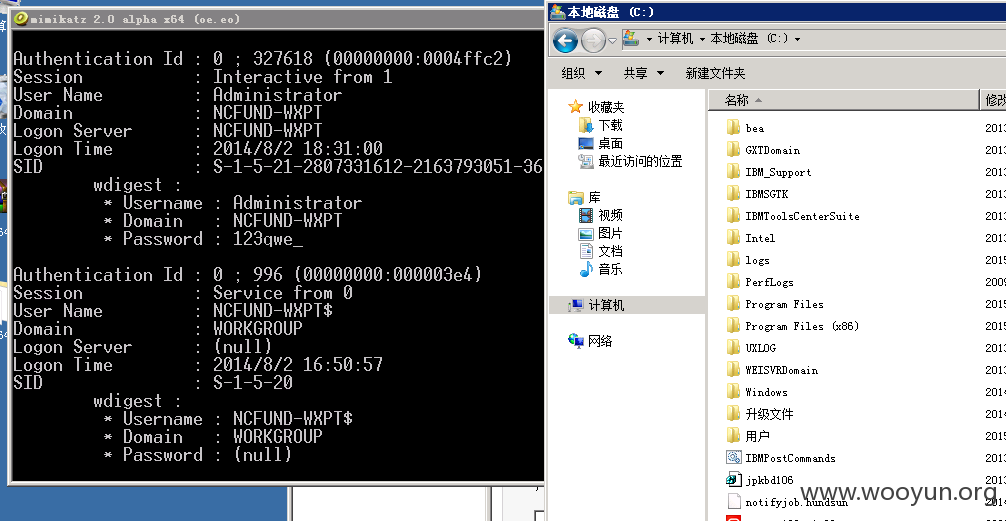Select the IBMPostCommands file icon
The image size is (1006, 521).
click(x=734, y=457)
